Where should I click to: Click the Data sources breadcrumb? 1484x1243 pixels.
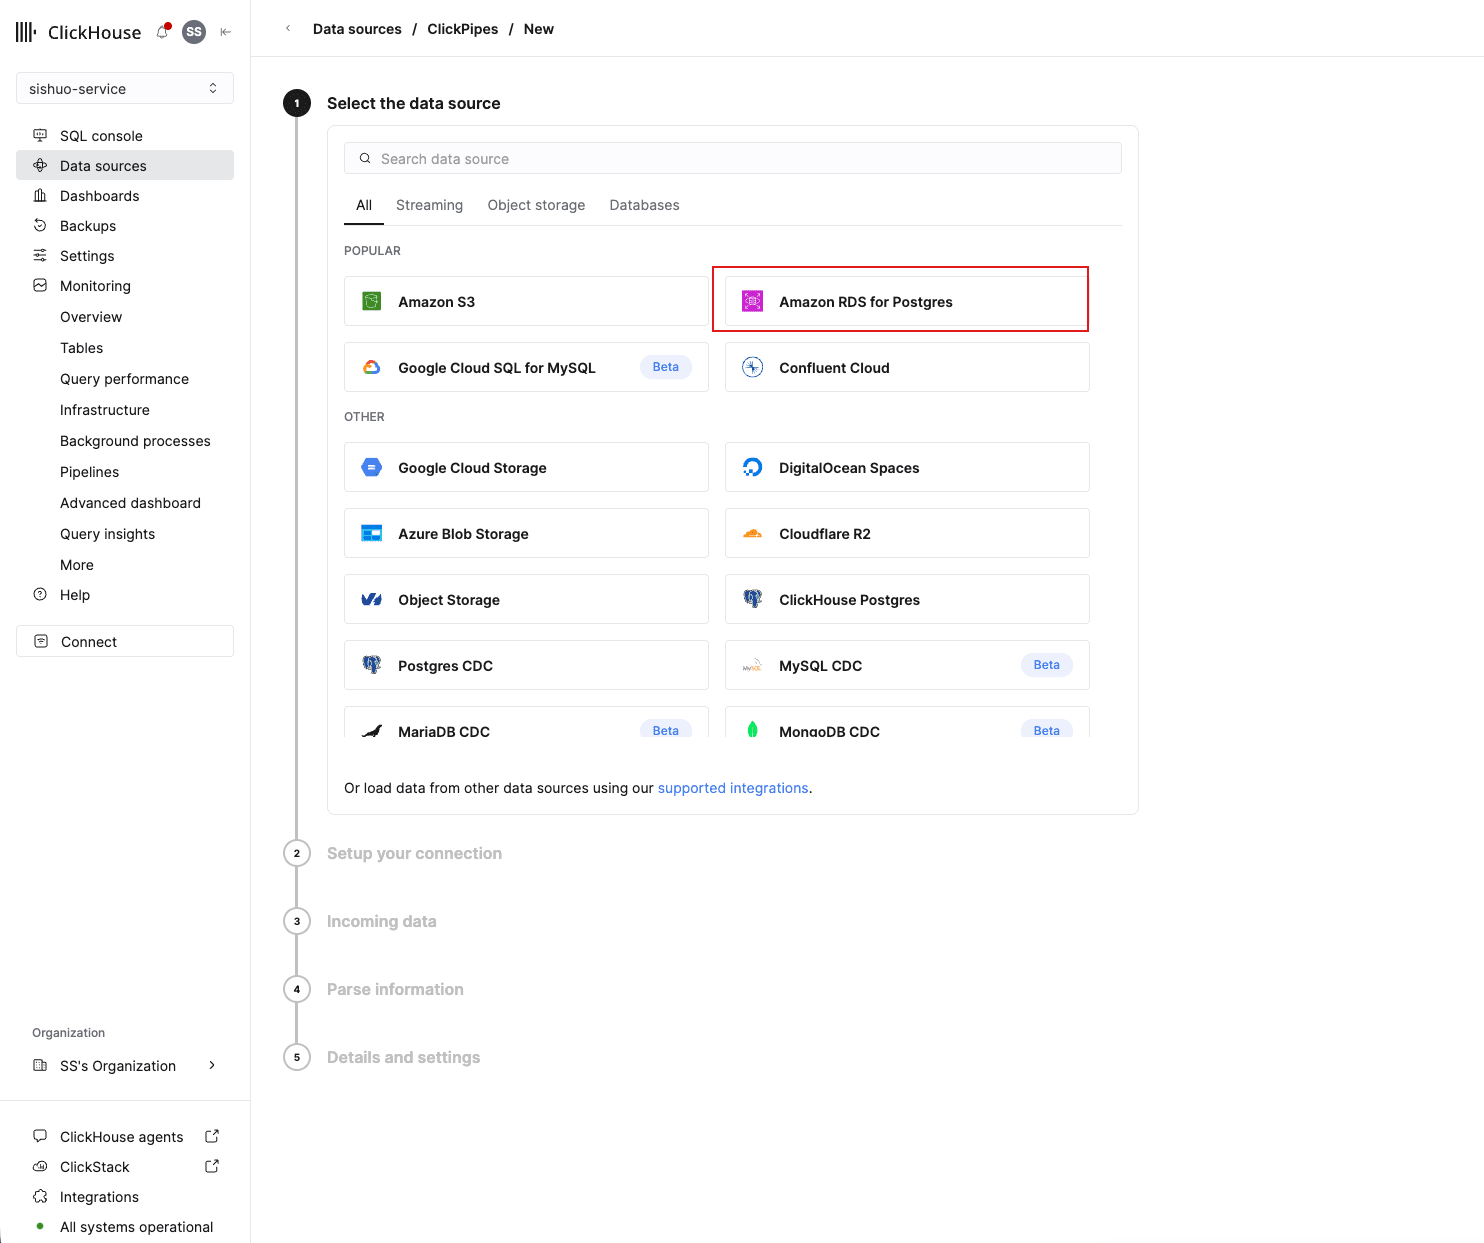click(x=357, y=29)
